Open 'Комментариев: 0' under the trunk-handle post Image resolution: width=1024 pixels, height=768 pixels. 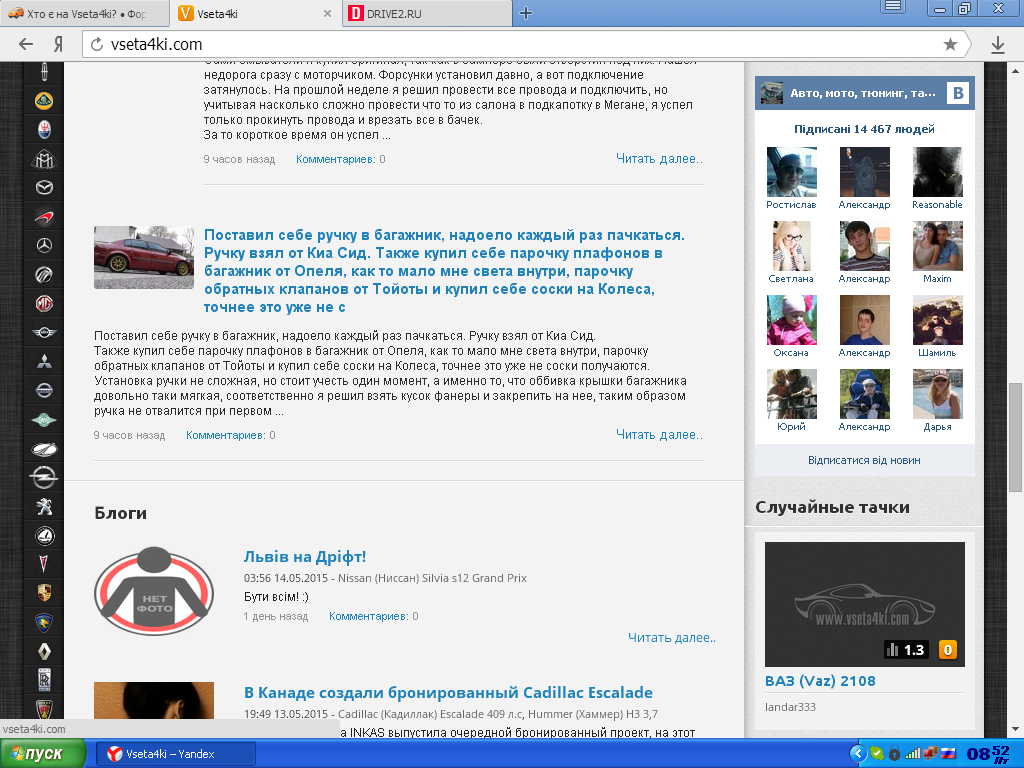point(231,435)
